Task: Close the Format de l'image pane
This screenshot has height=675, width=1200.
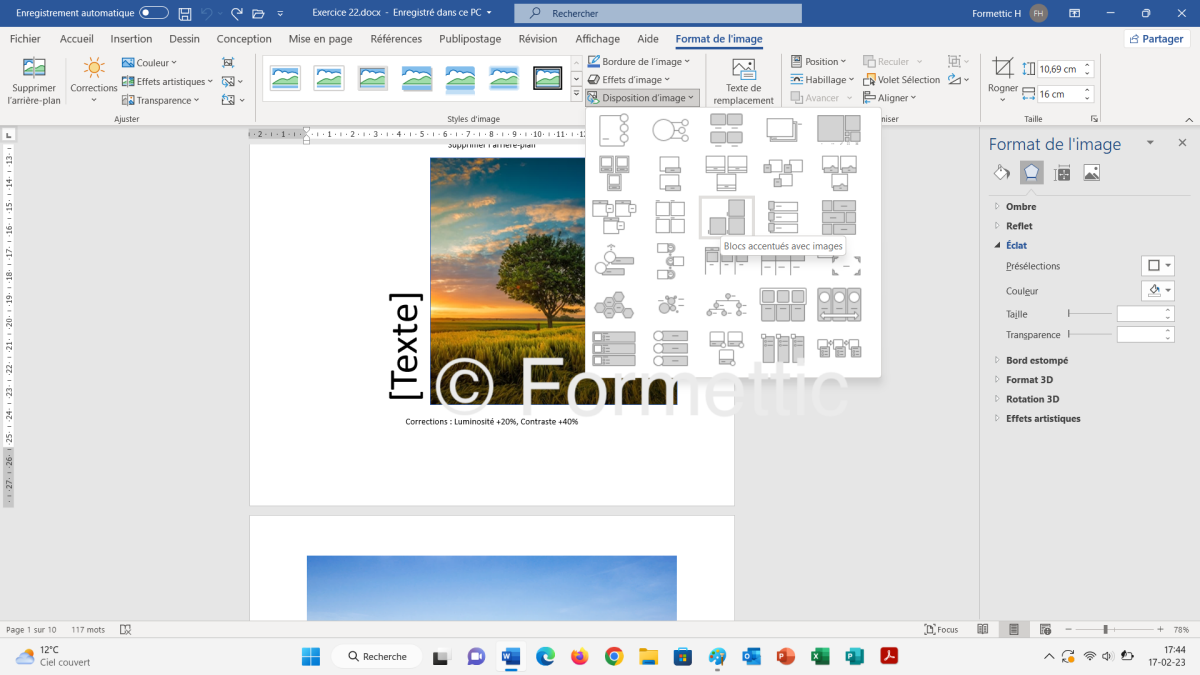Action: click(1182, 143)
